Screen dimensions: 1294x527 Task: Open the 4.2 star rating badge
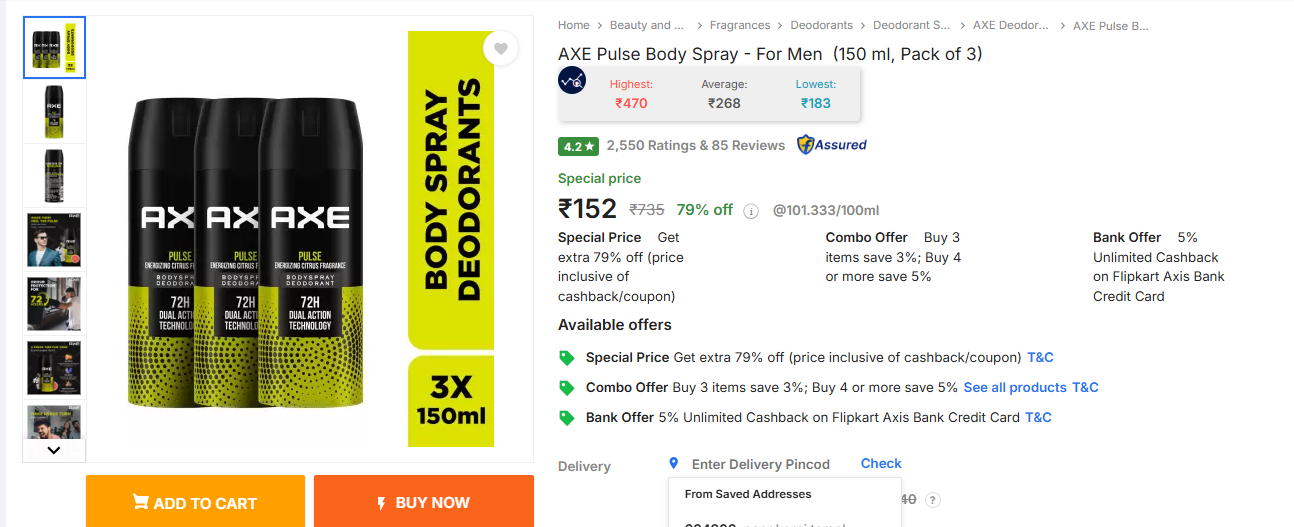[x=578, y=146]
